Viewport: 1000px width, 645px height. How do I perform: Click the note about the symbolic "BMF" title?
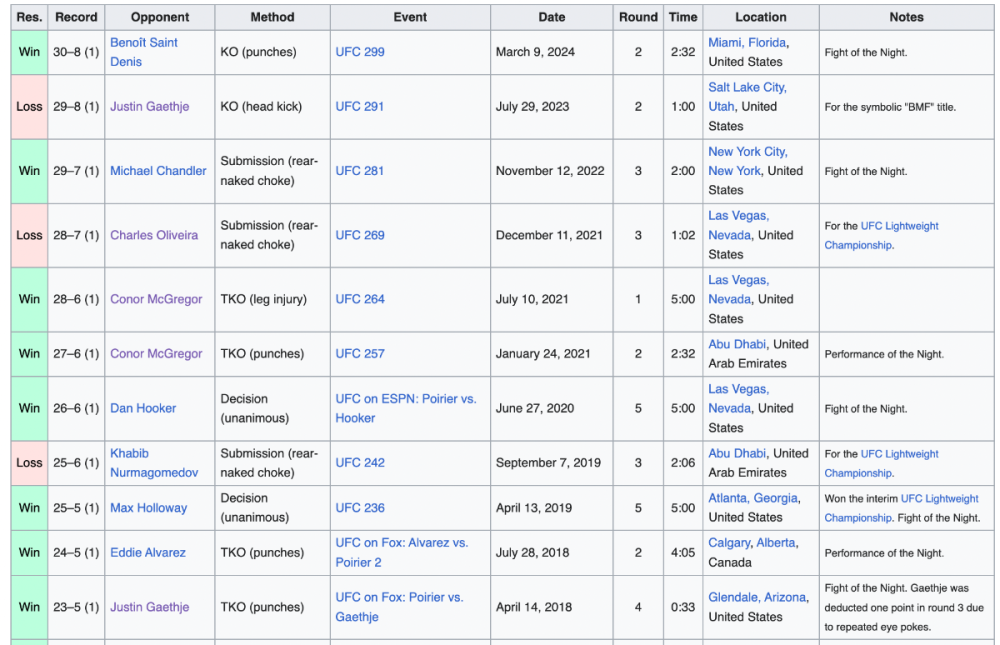(890, 107)
